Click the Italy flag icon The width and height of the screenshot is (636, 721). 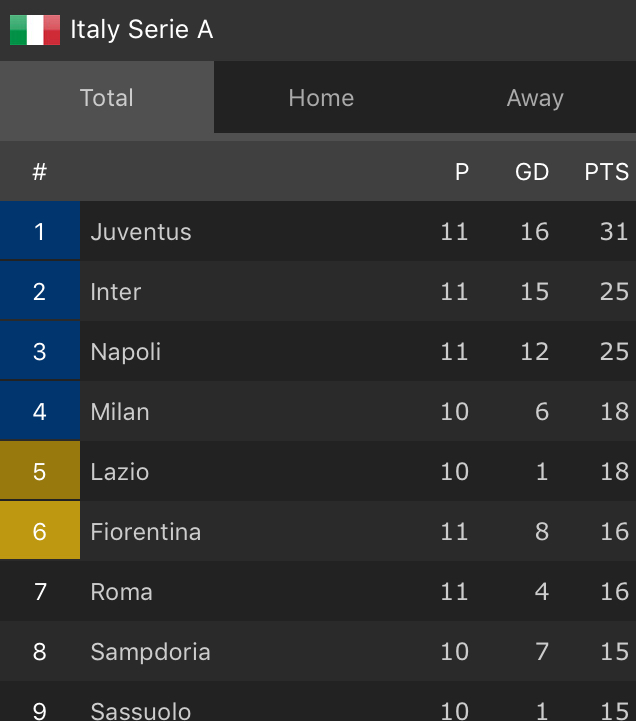tap(34, 30)
